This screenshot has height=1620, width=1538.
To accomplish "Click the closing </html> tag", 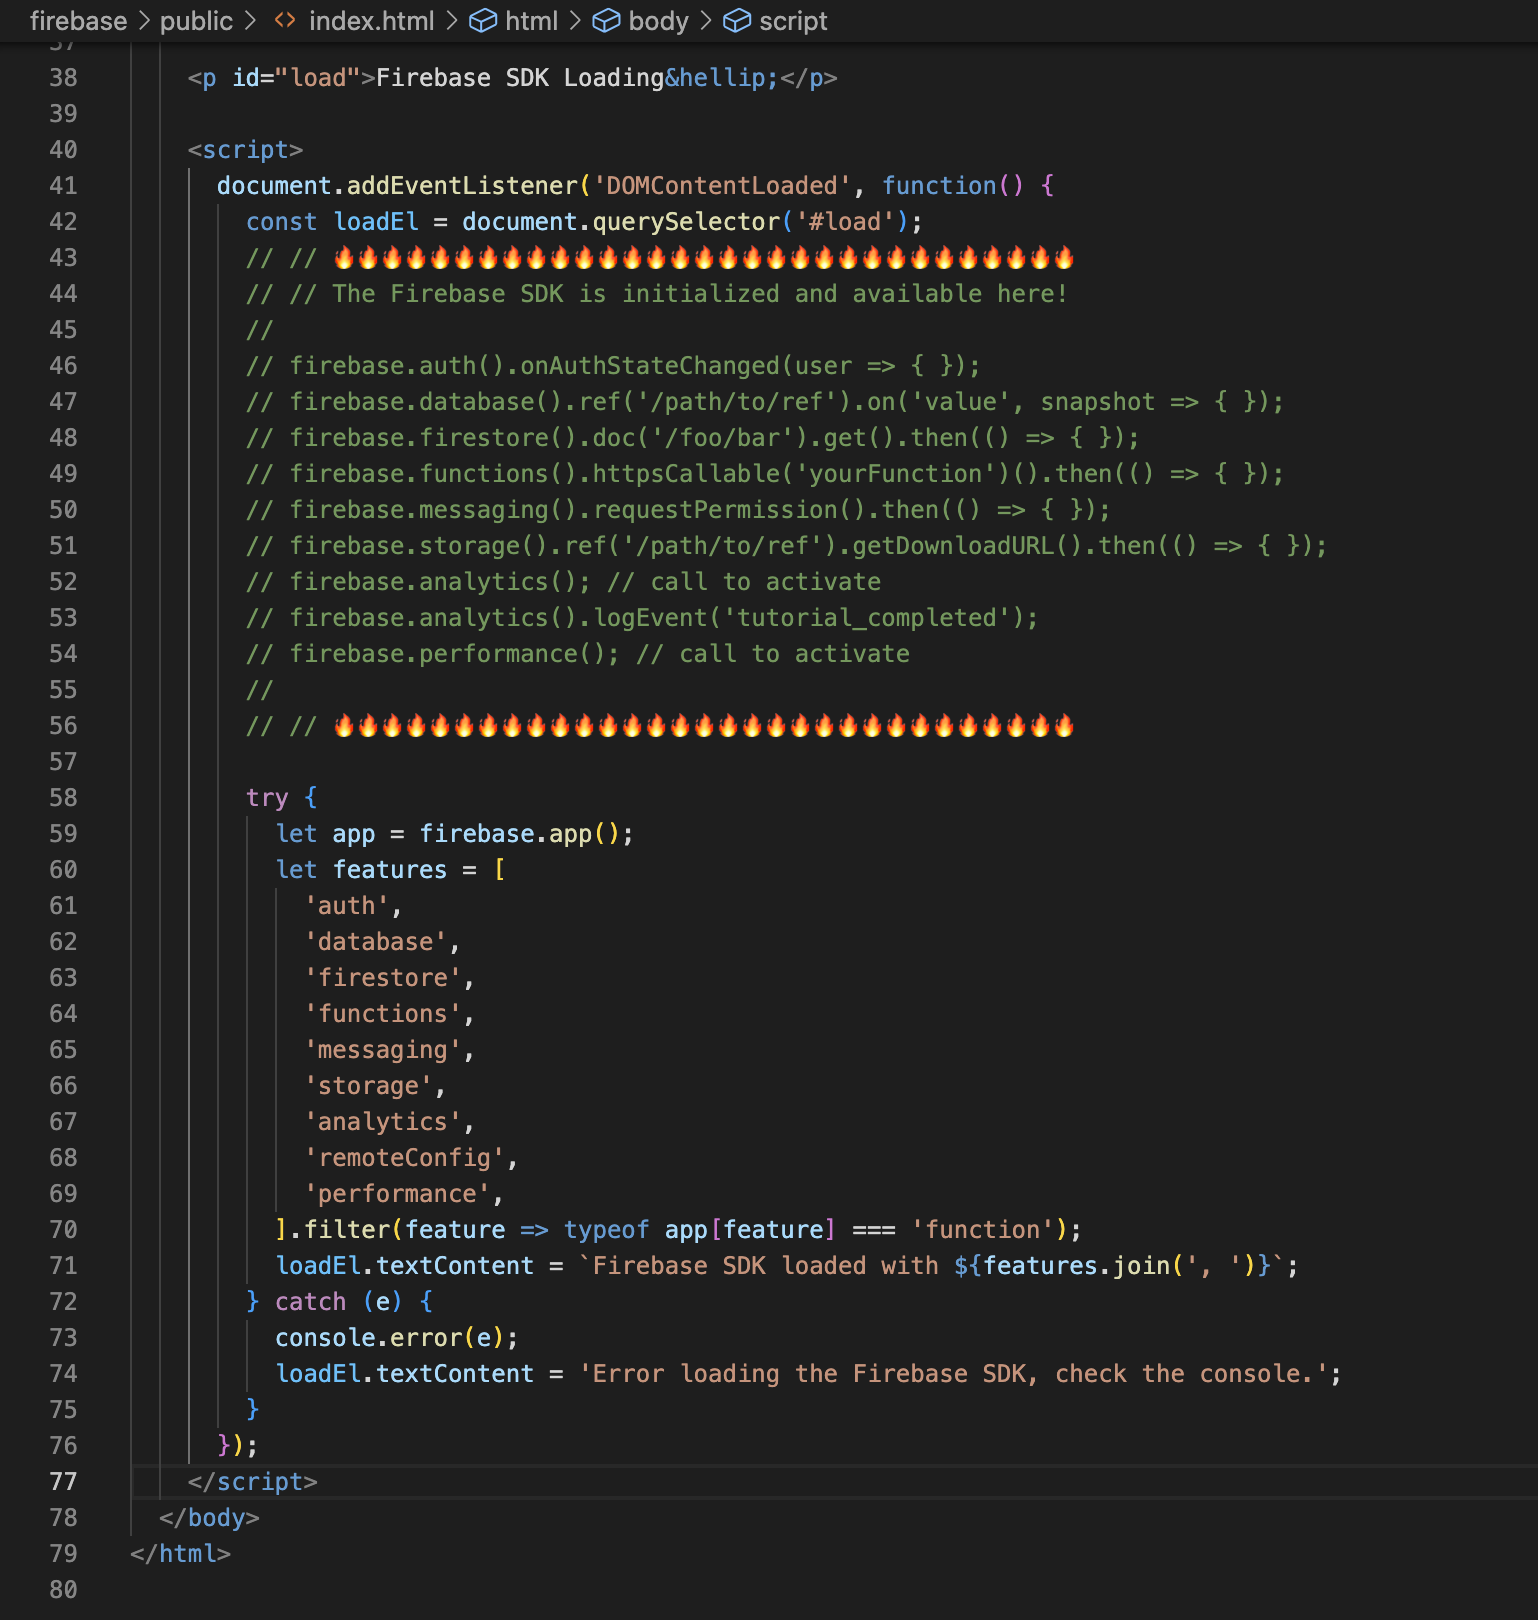I will 180,1554.
